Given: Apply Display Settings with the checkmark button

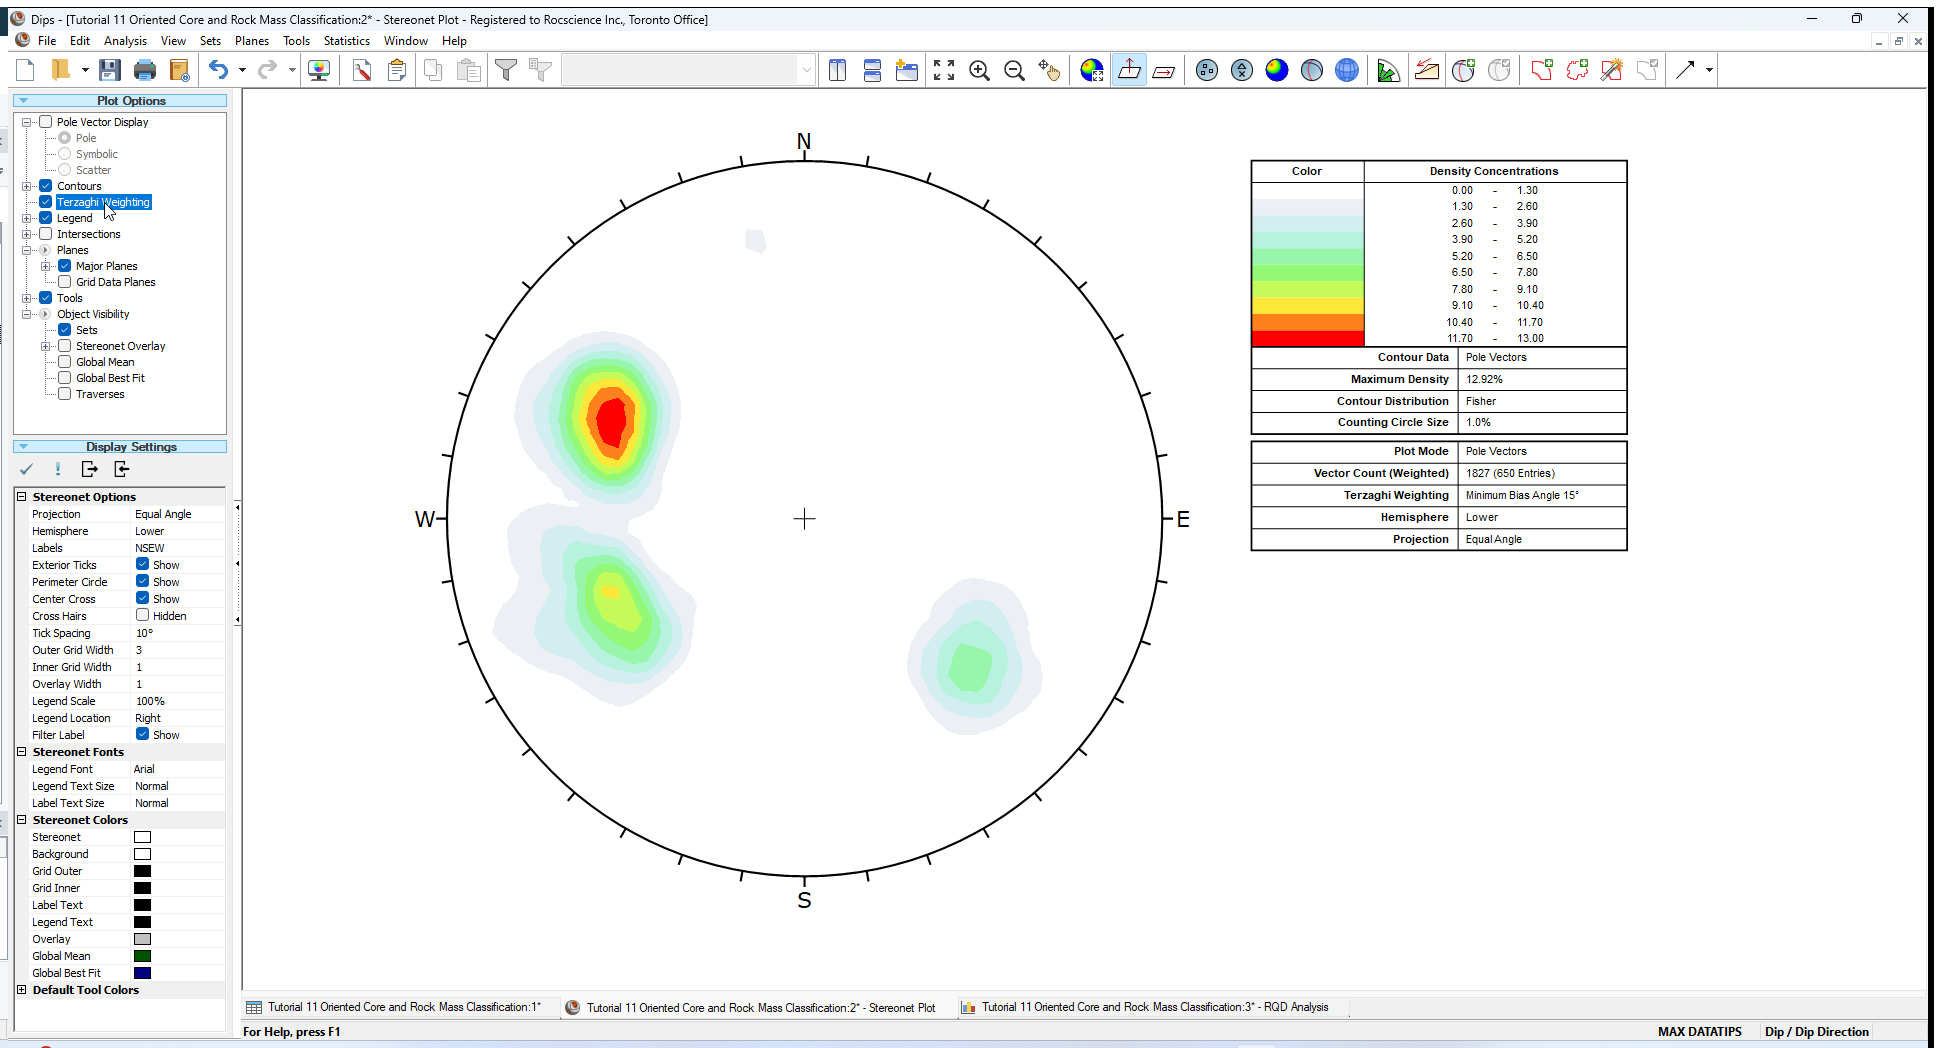Looking at the screenshot, I should [x=27, y=468].
